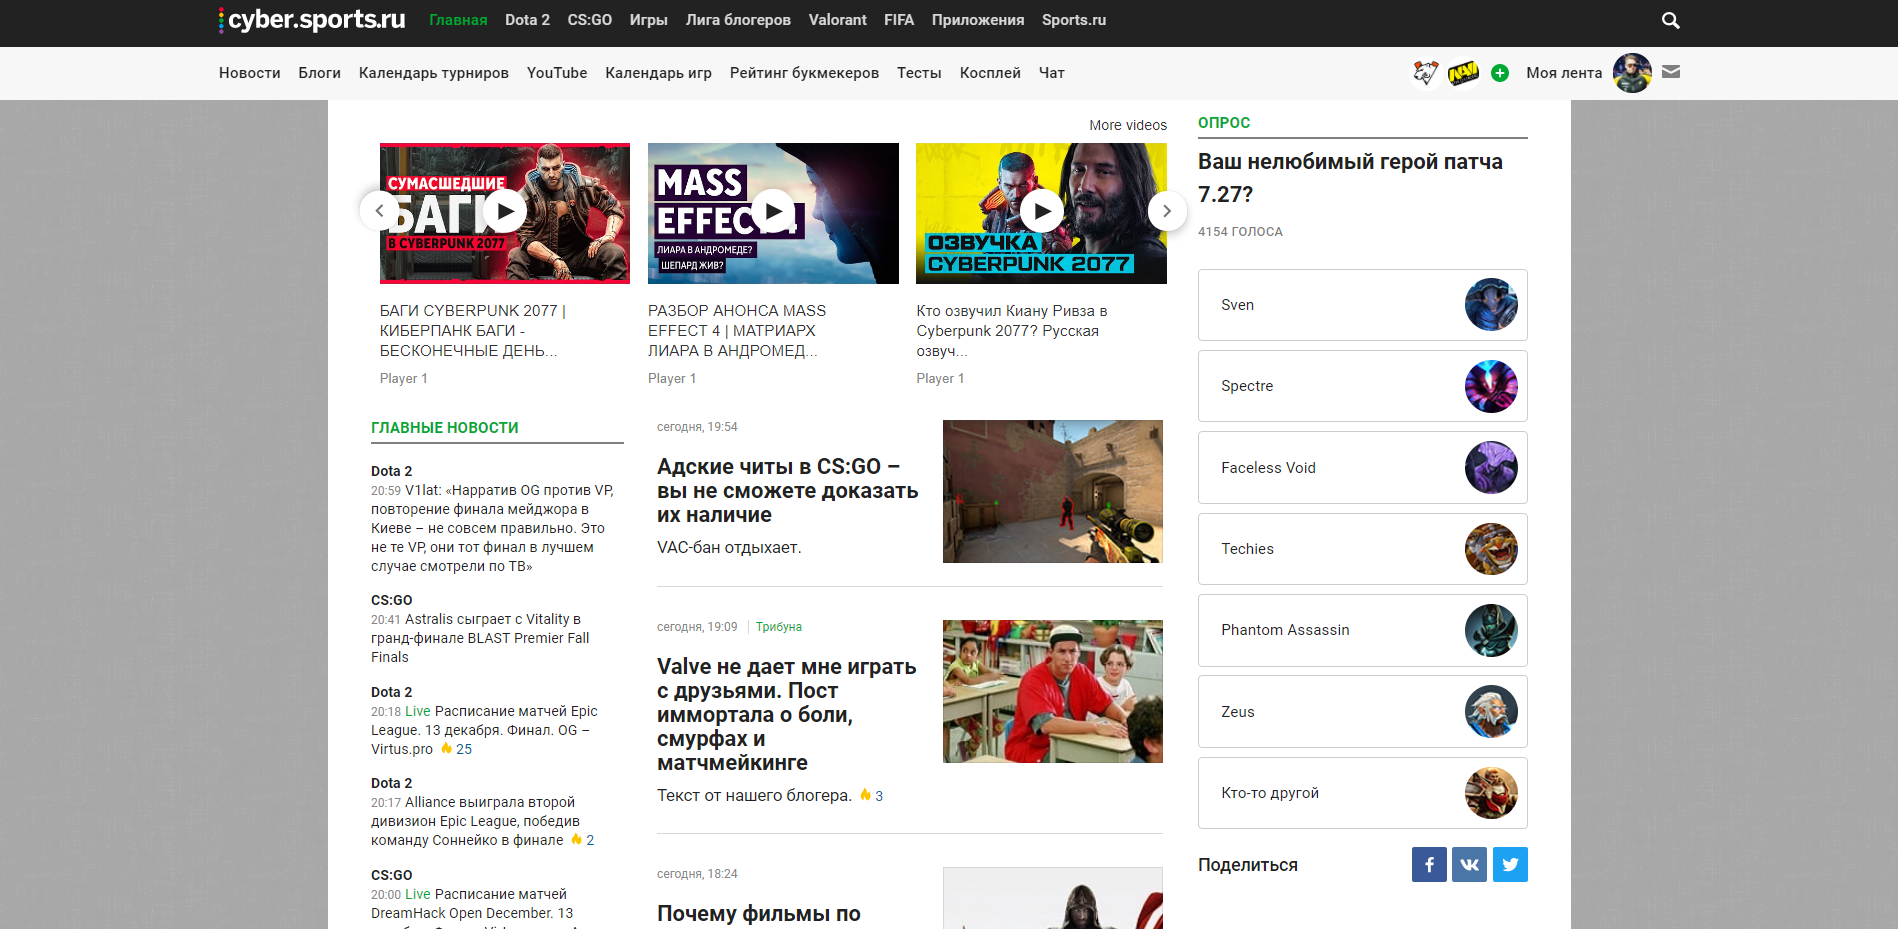Add a team with green plus icon
Viewport: 1898px width, 929px height.
[1500, 73]
